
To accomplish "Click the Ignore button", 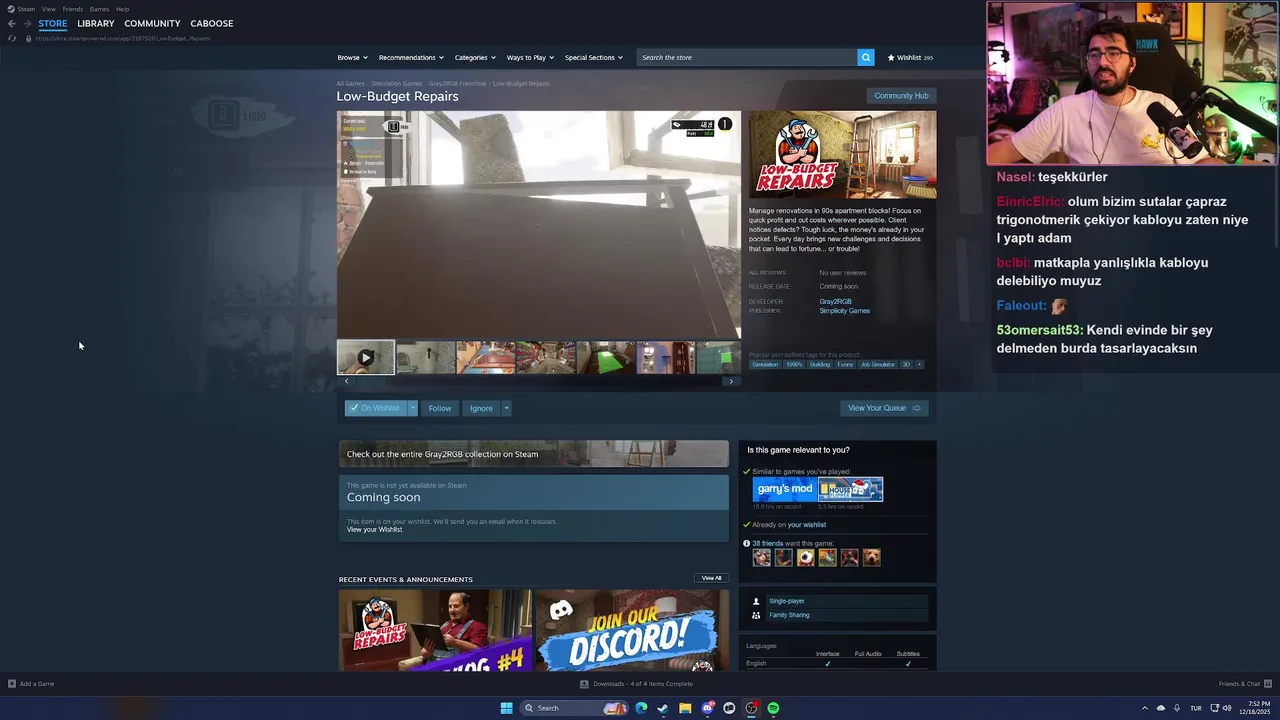I will 481,408.
